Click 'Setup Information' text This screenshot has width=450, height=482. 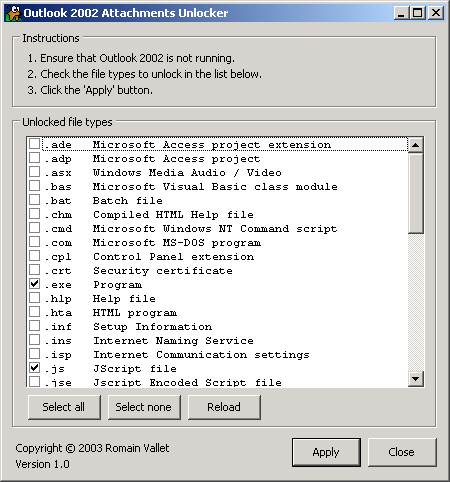tap(152, 327)
